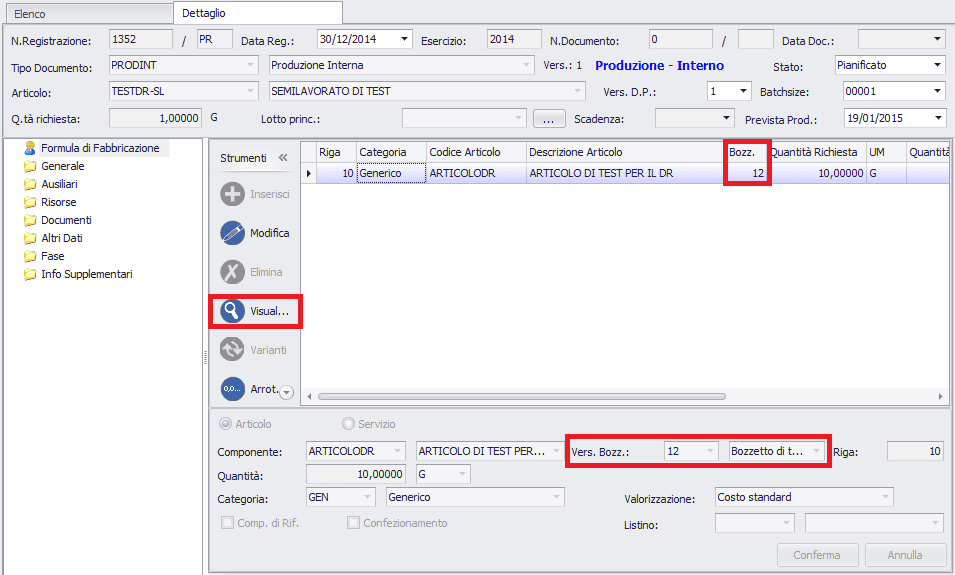Open the Ausiliari folder
The height and width of the screenshot is (575, 955).
[x=59, y=184]
